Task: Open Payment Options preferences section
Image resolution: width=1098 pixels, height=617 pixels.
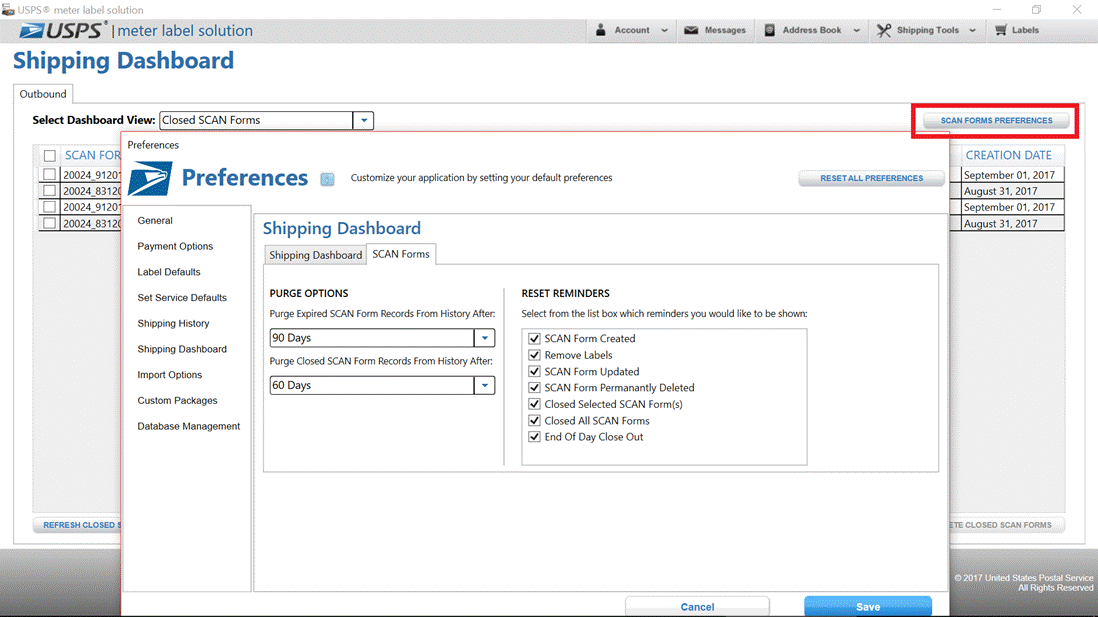Action: (x=175, y=247)
